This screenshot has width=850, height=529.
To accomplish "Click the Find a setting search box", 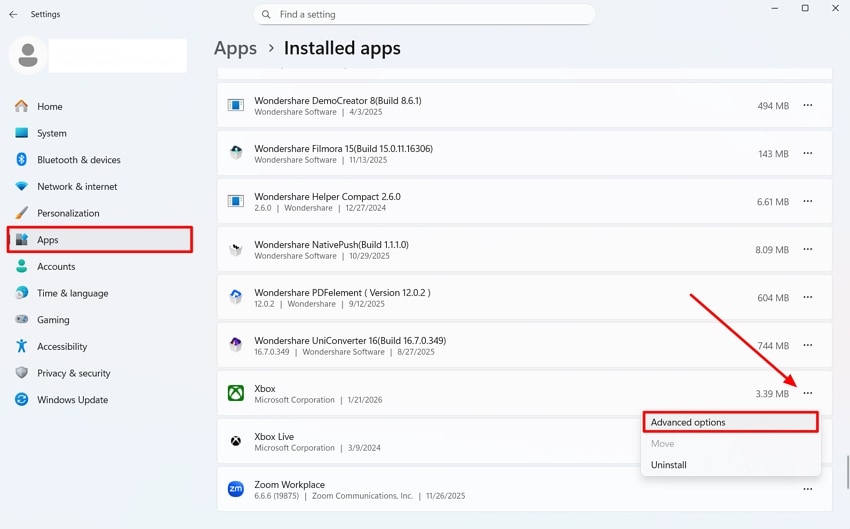I will click(x=424, y=15).
